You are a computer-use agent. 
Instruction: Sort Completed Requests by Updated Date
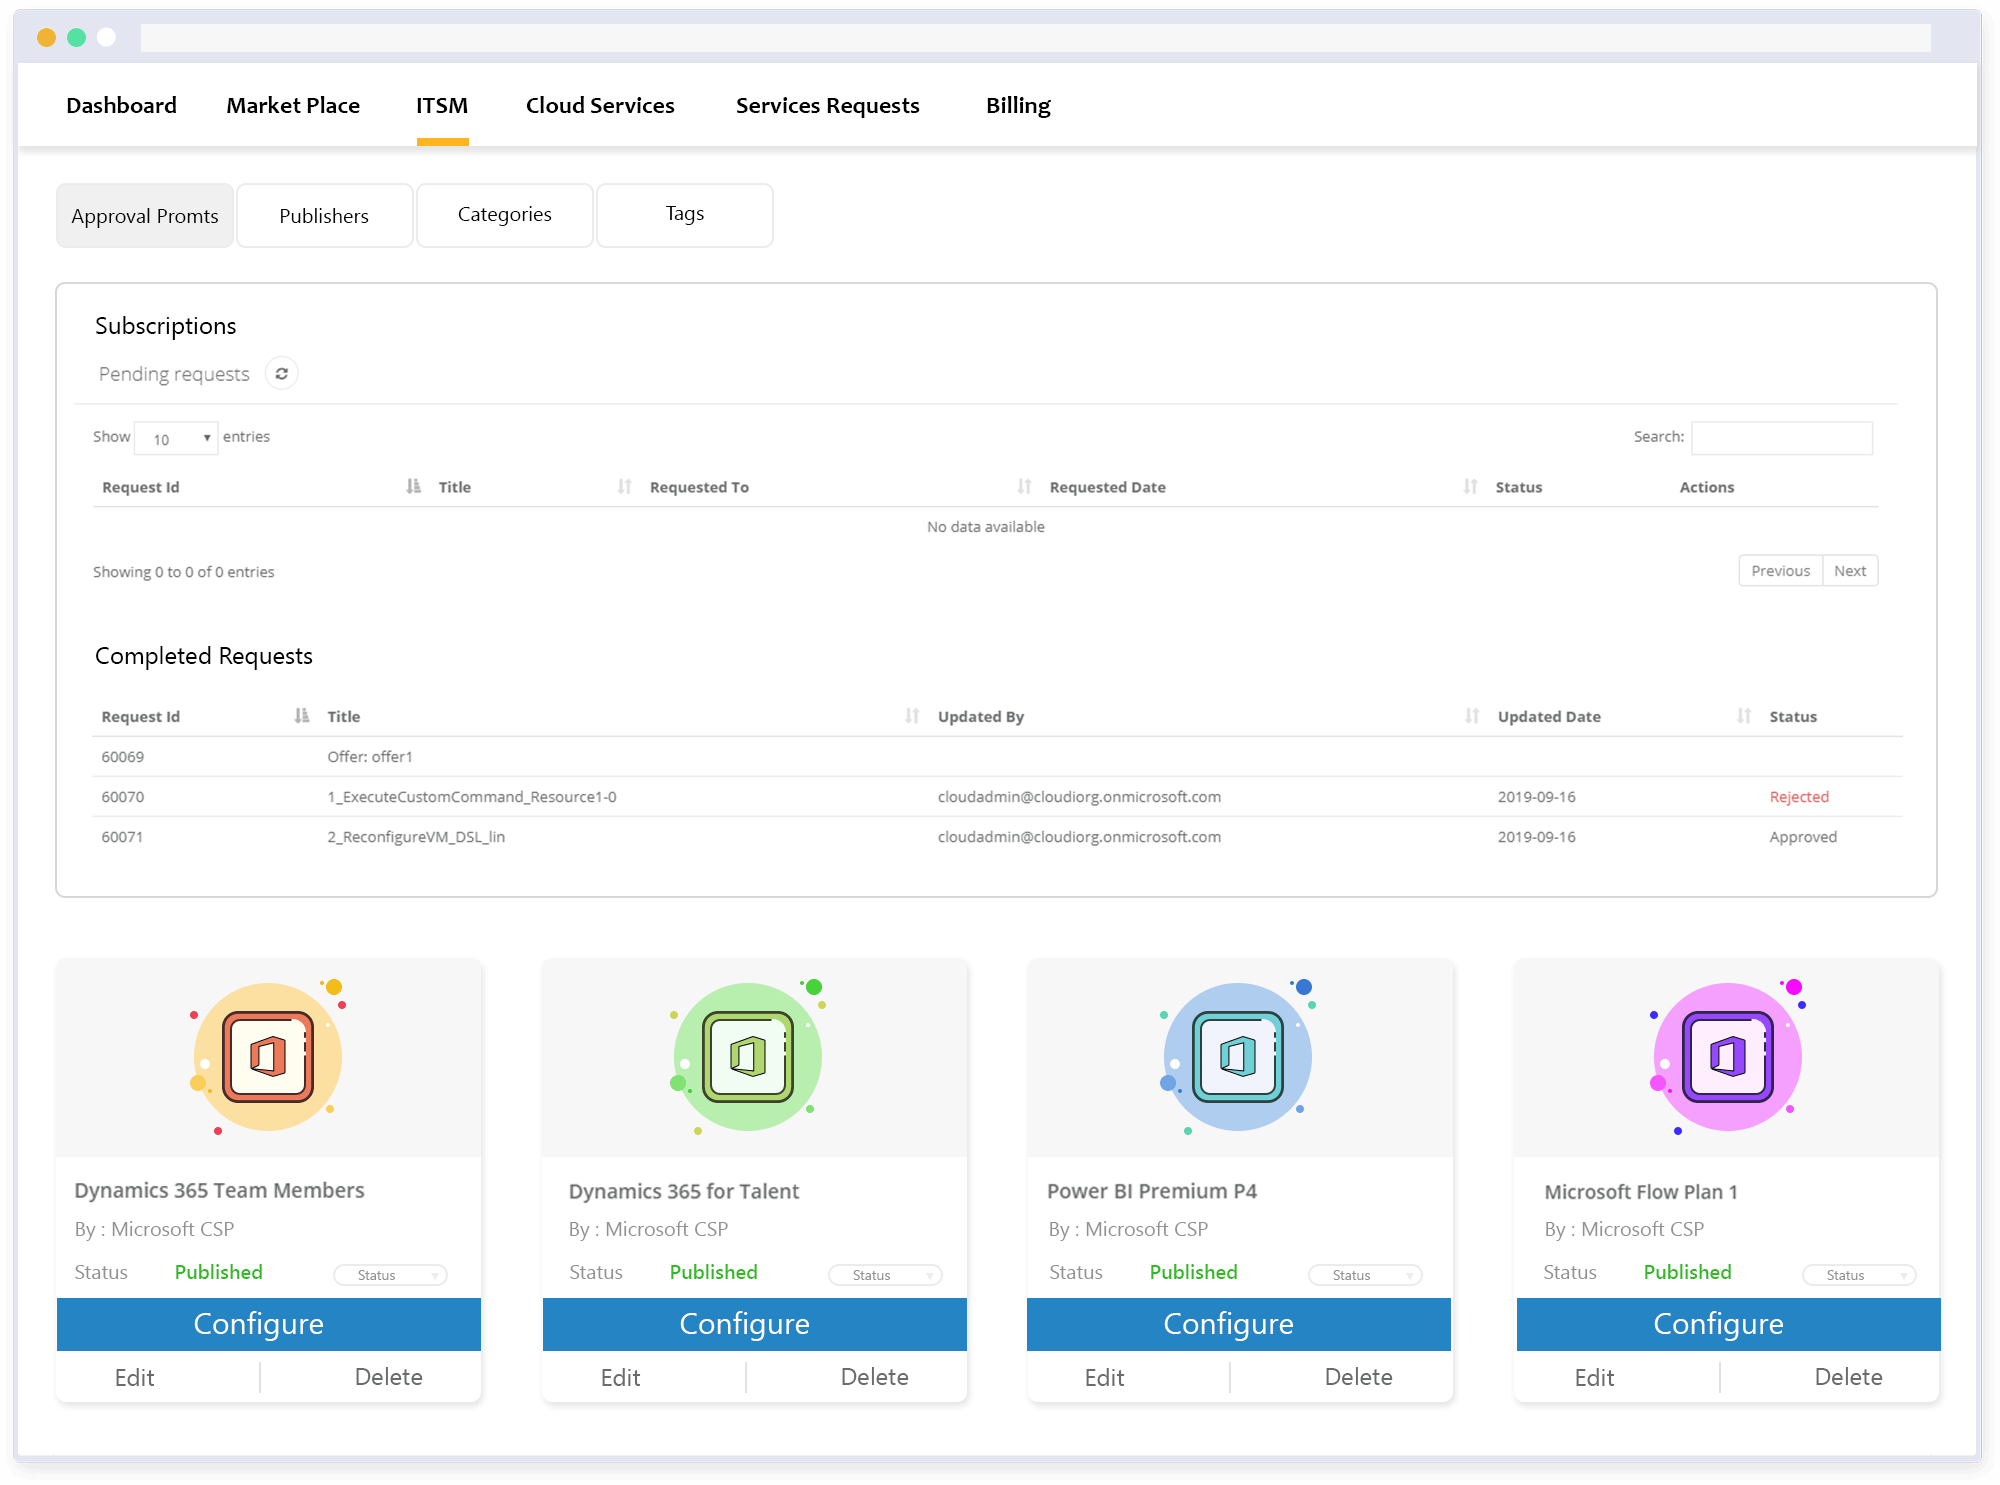point(1470,716)
